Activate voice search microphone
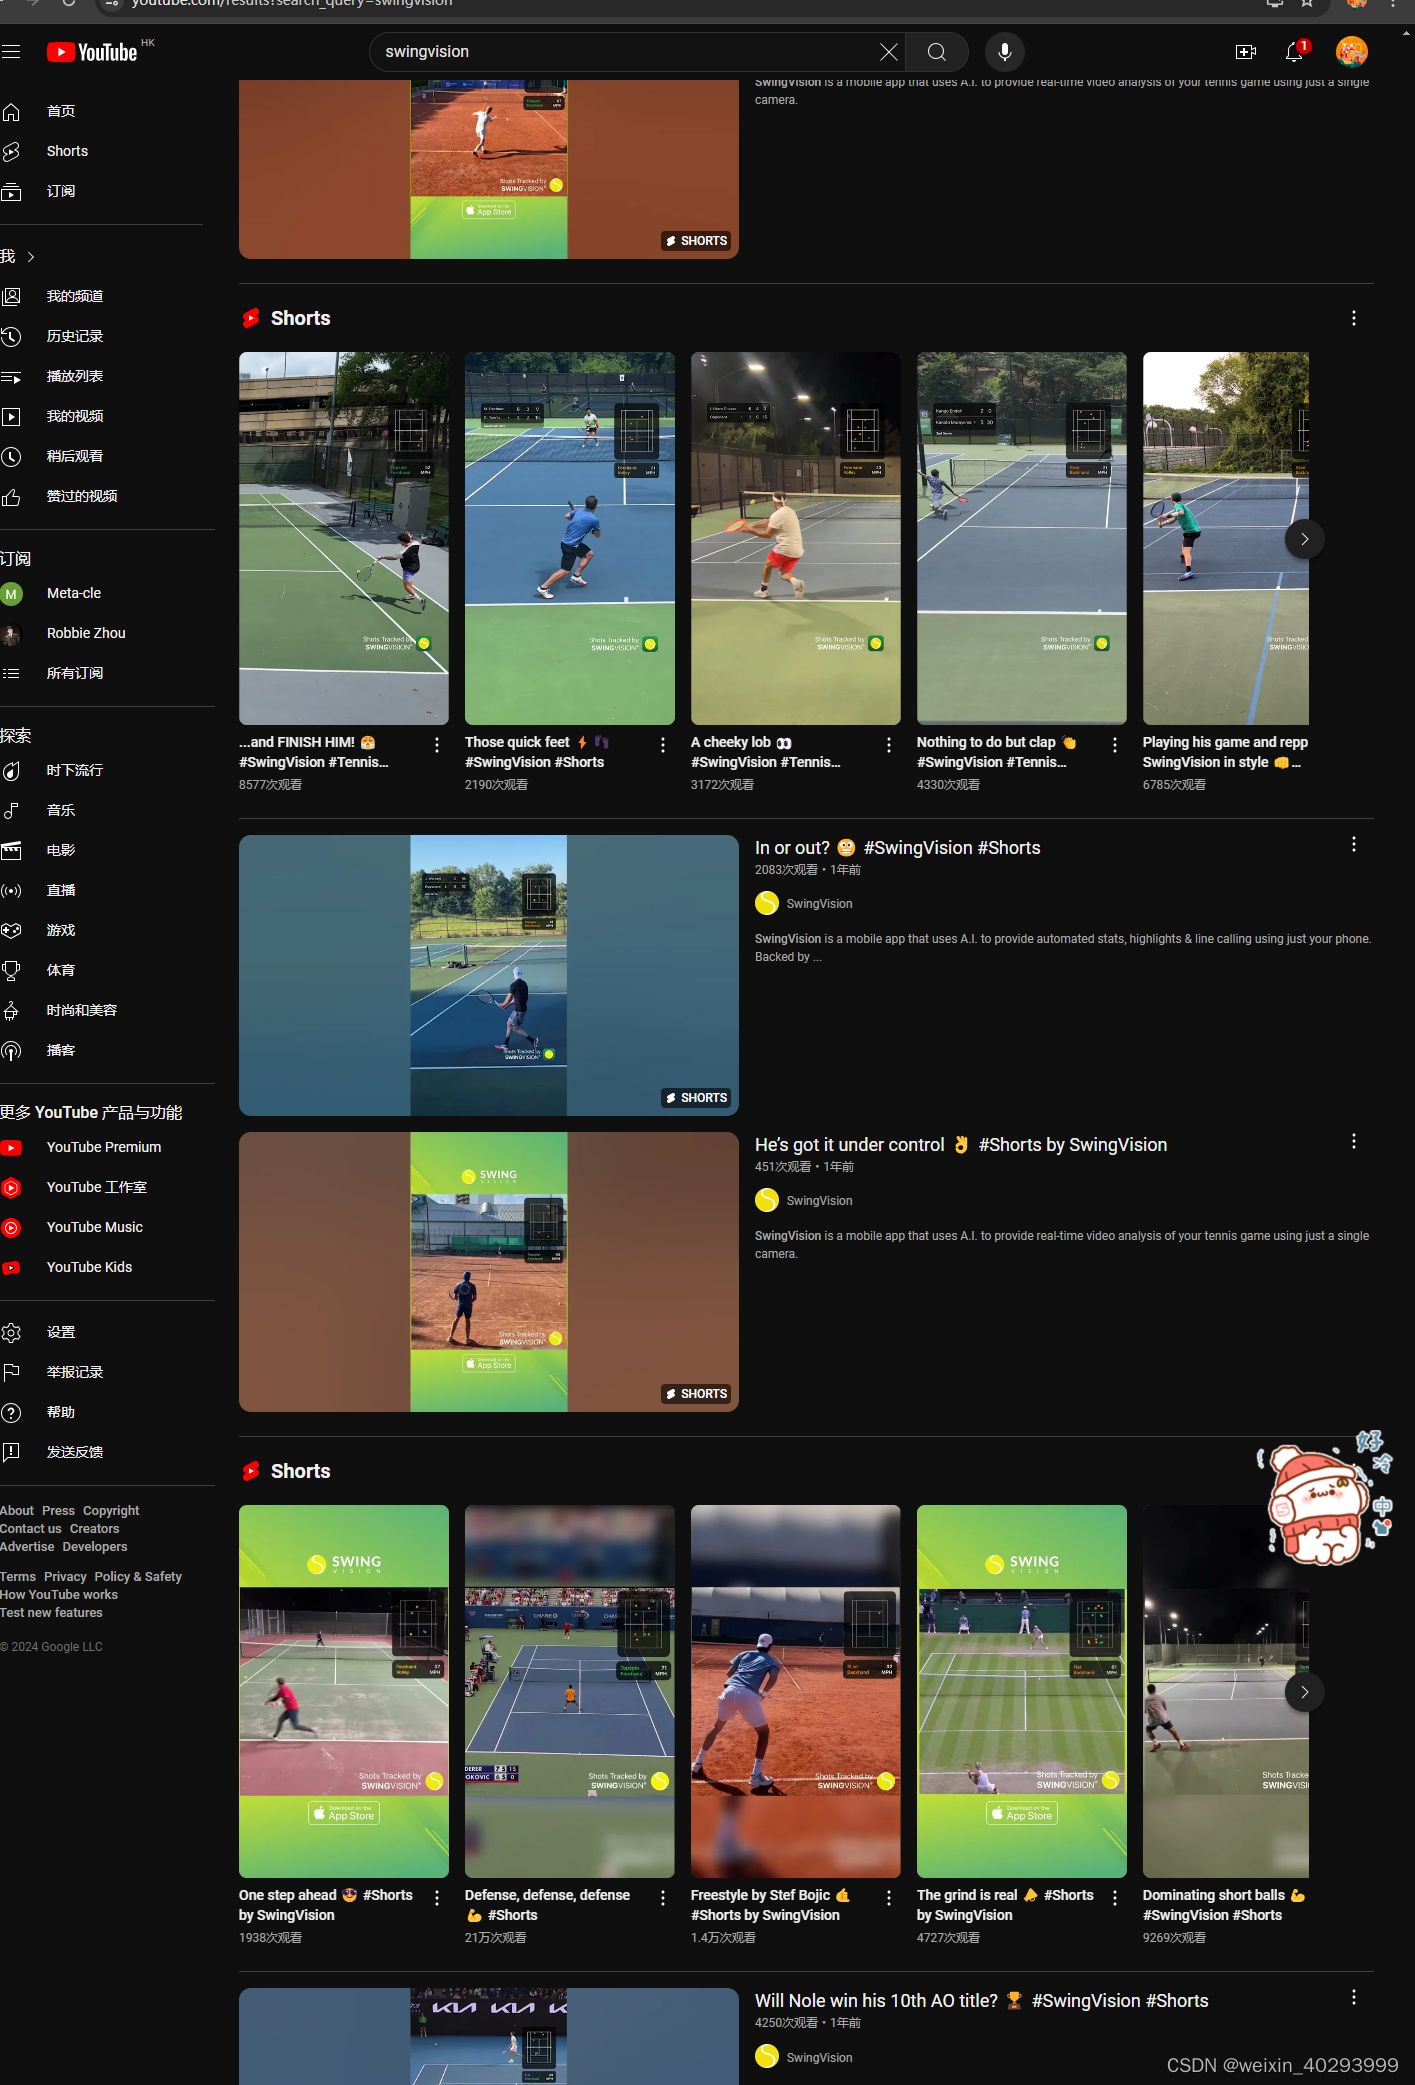Image resolution: width=1415 pixels, height=2085 pixels. pos(1005,52)
